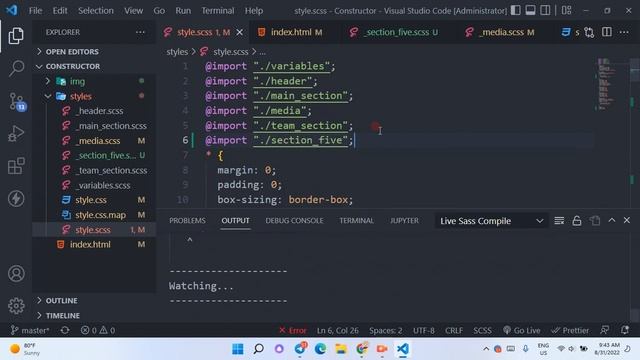Synchronize changes icon in status bar
Viewport: 640px width, 360px height.
[64, 330]
